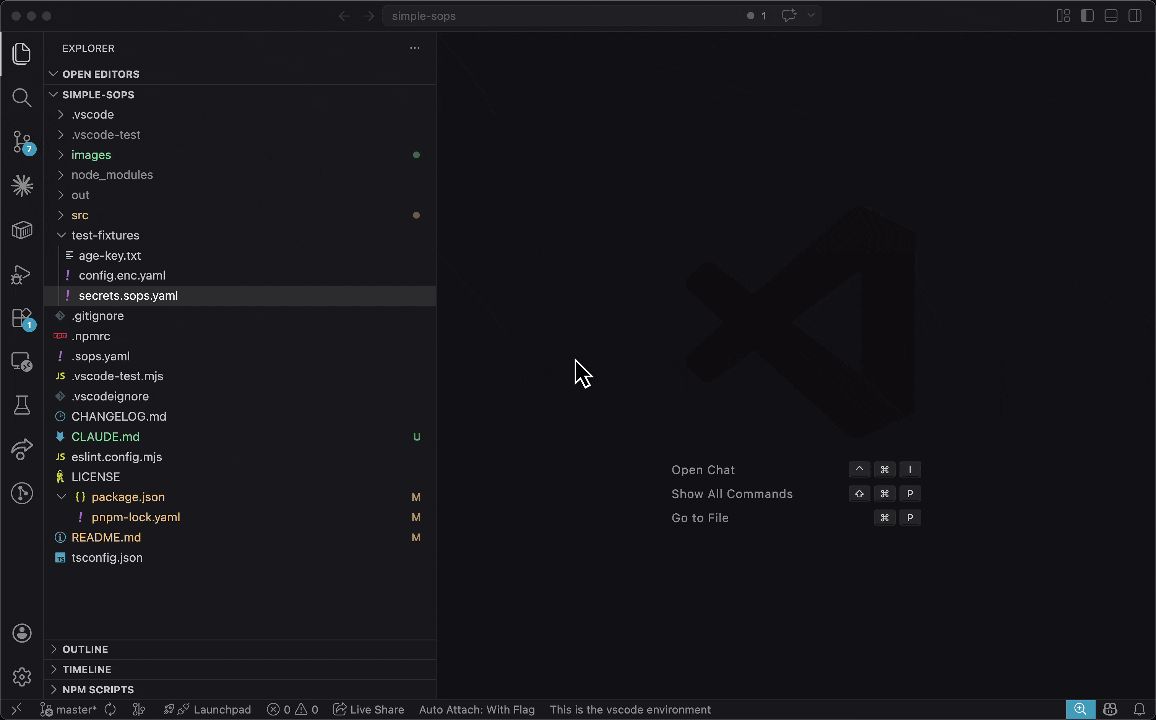This screenshot has width=1156, height=720.
Task: Open the chat icon in title bar
Action: pos(789,15)
